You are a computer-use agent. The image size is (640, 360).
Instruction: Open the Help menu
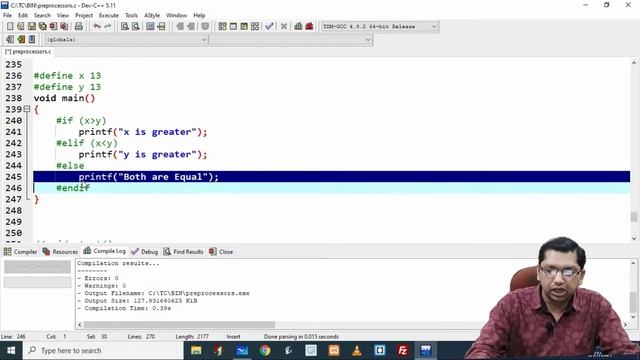pos(199,15)
